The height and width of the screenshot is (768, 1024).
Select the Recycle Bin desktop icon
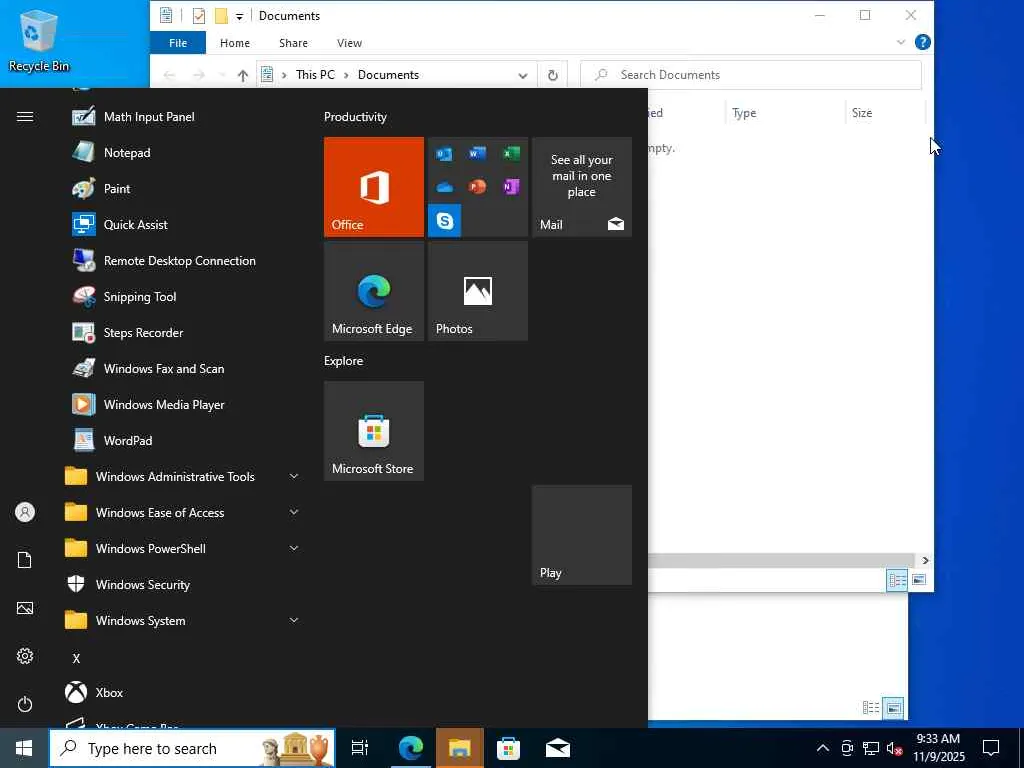(39, 40)
